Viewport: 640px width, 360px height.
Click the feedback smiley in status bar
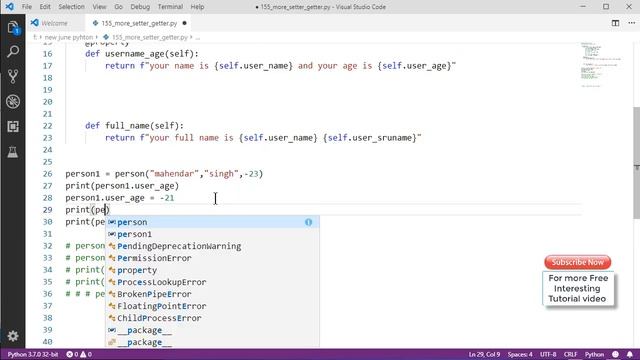[616, 354]
